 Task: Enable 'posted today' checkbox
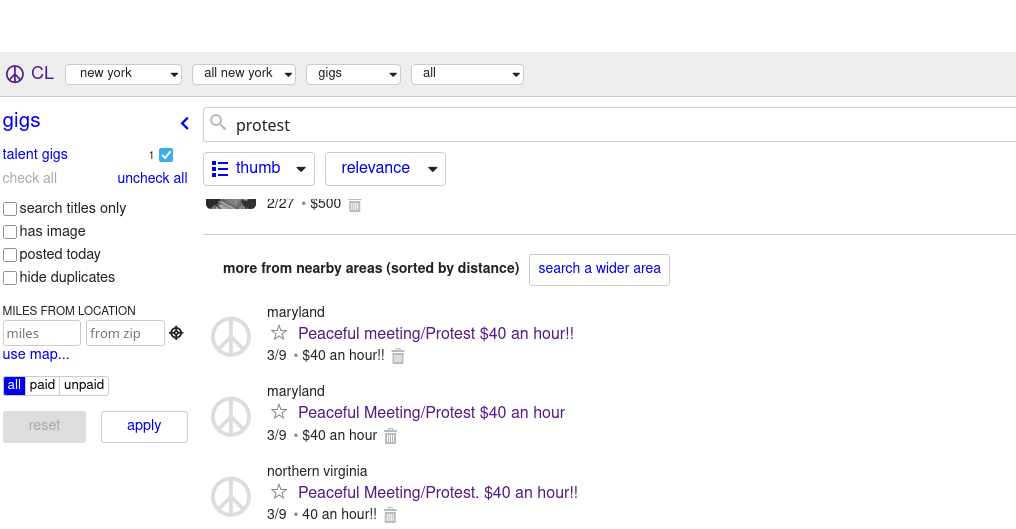point(10,255)
